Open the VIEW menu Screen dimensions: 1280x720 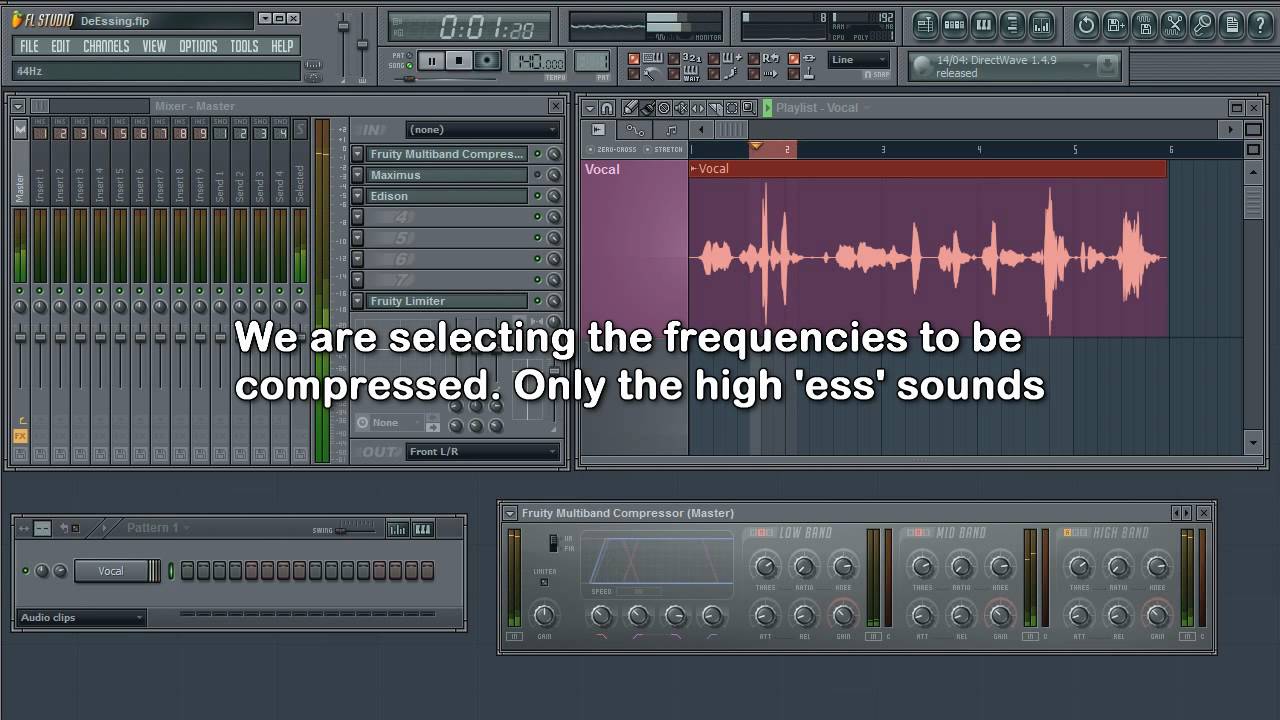coord(154,46)
